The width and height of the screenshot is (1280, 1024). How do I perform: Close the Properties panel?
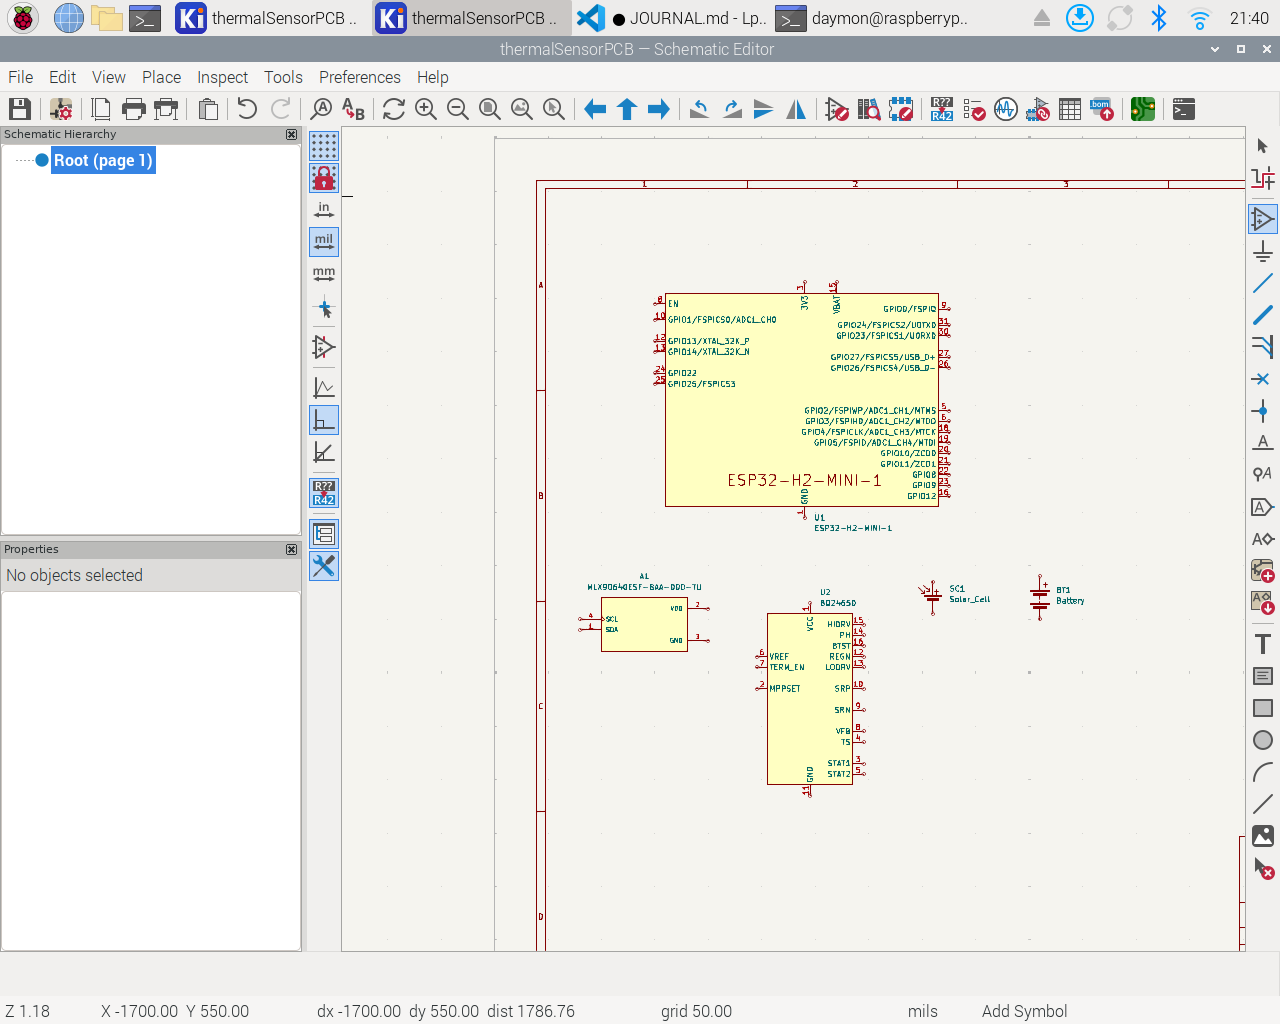pyautogui.click(x=291, y=549)
